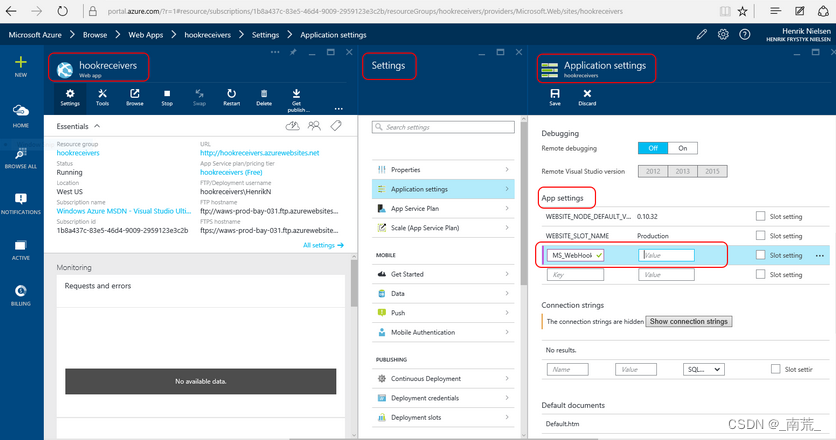Image resolution: width=836 pixels, height=440 pixels.
Task: Select Visual Studio version 2012
Action: [x=653, y=171]
